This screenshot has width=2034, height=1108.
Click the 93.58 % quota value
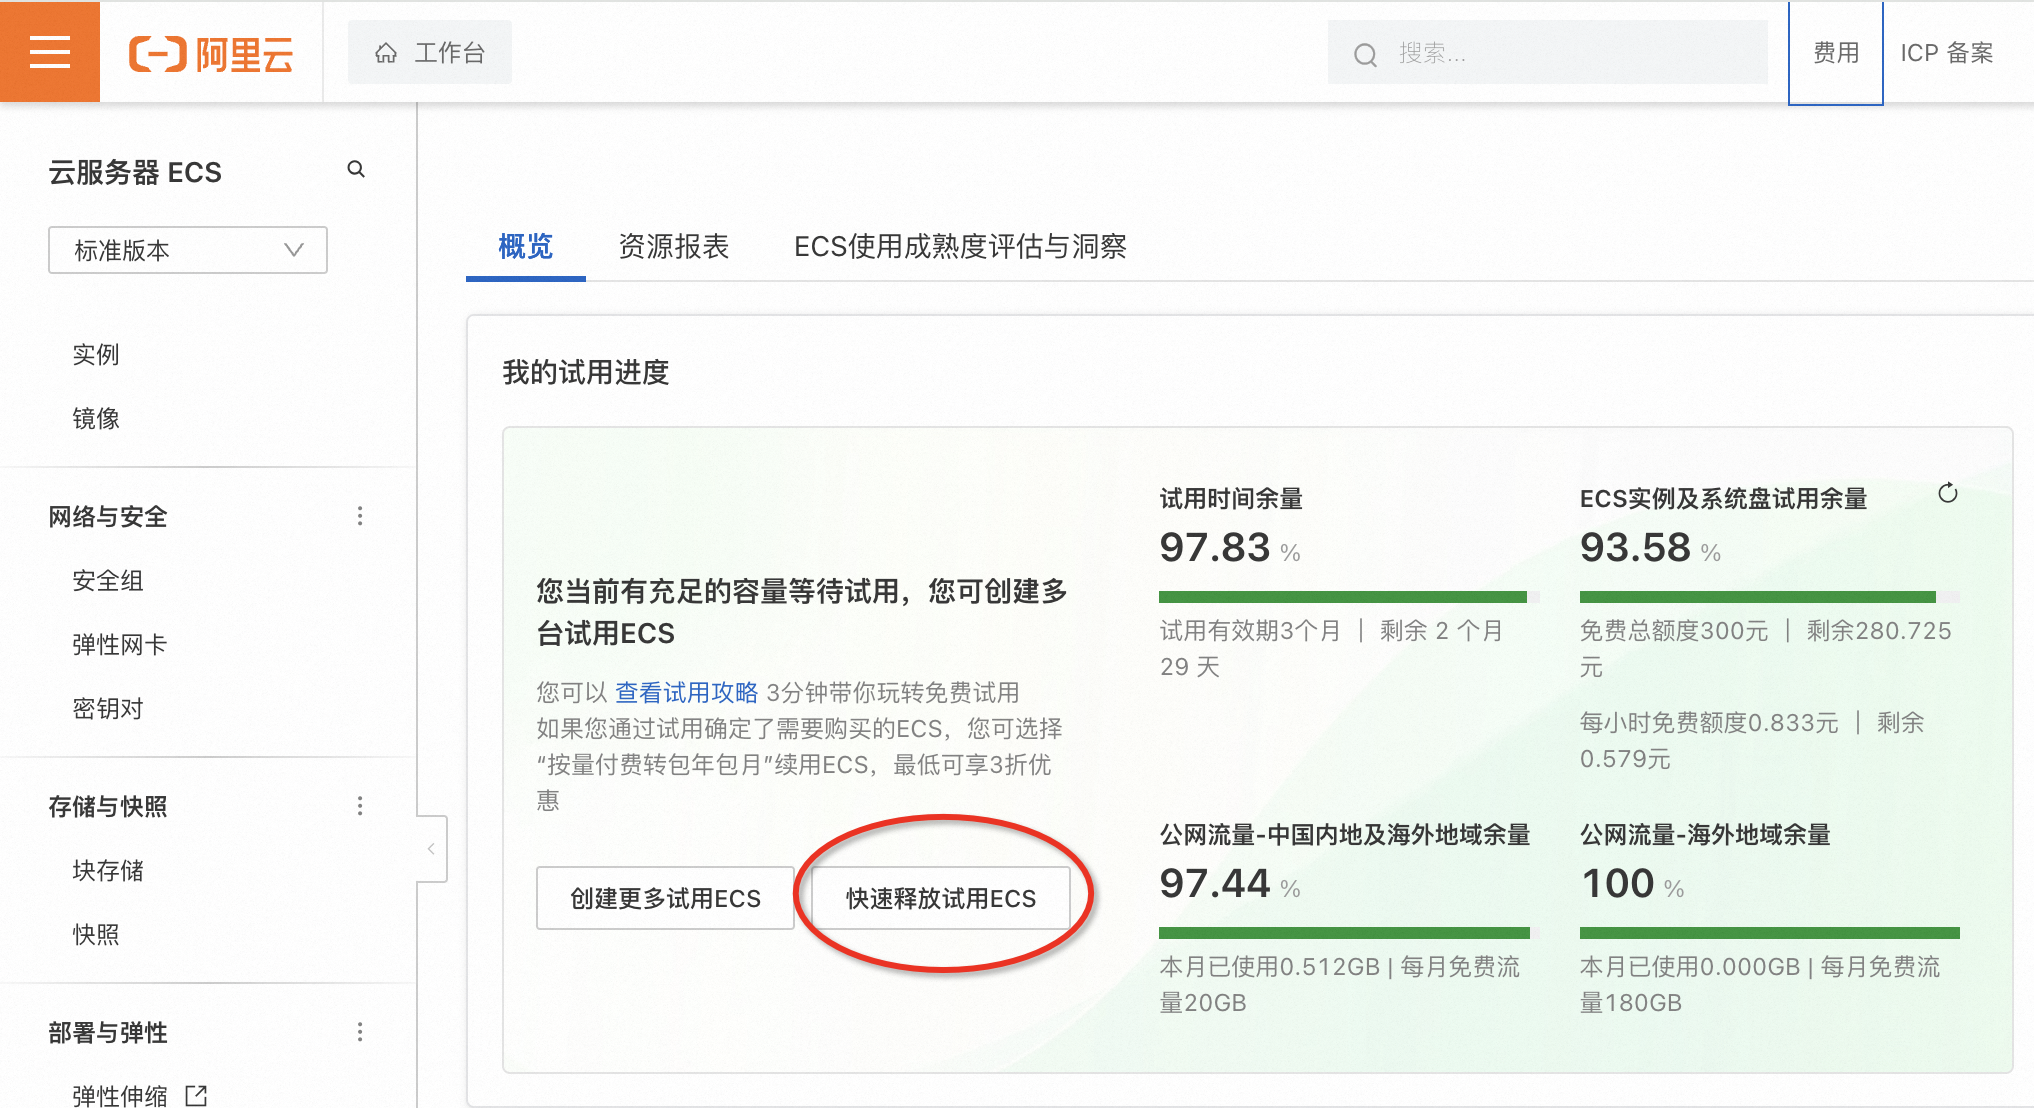tap(1650, 548)
